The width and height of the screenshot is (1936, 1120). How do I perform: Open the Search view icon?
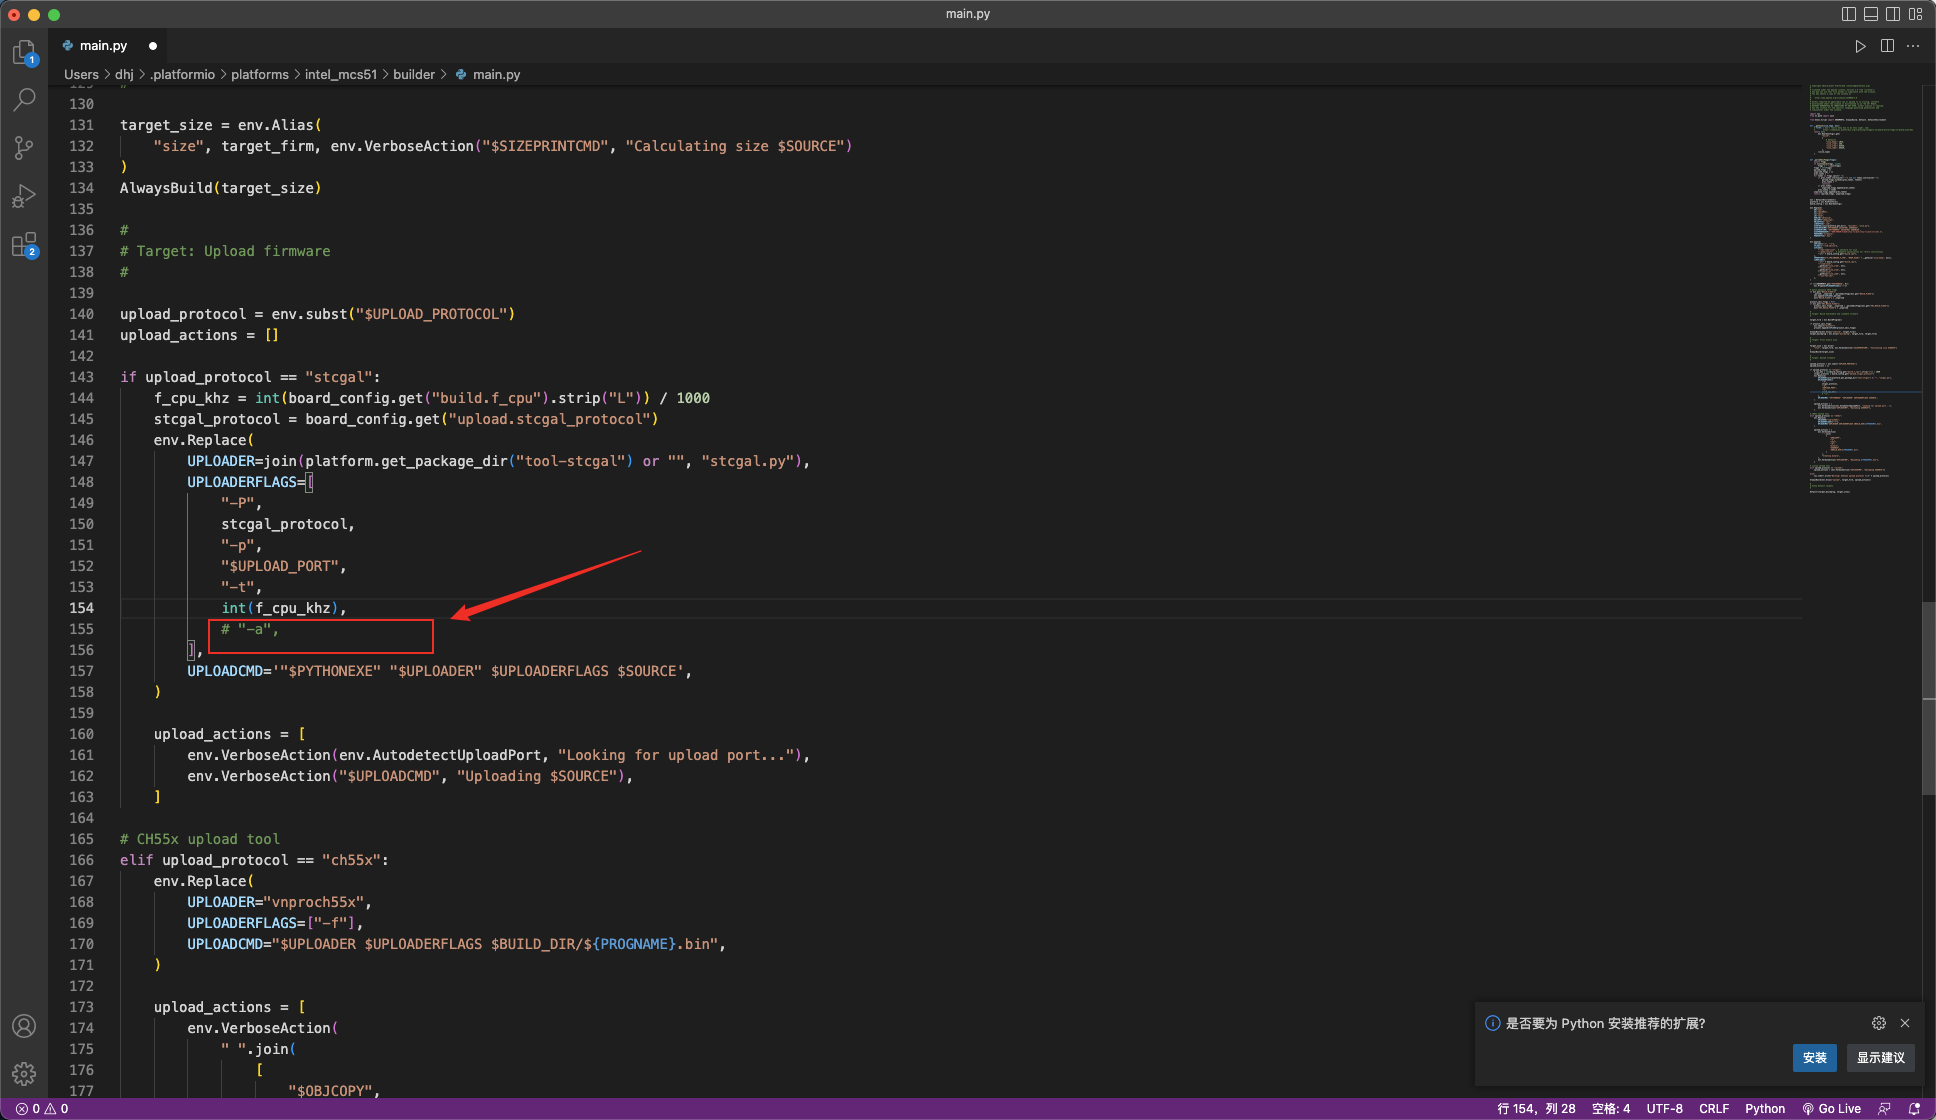tap(24, 99)
